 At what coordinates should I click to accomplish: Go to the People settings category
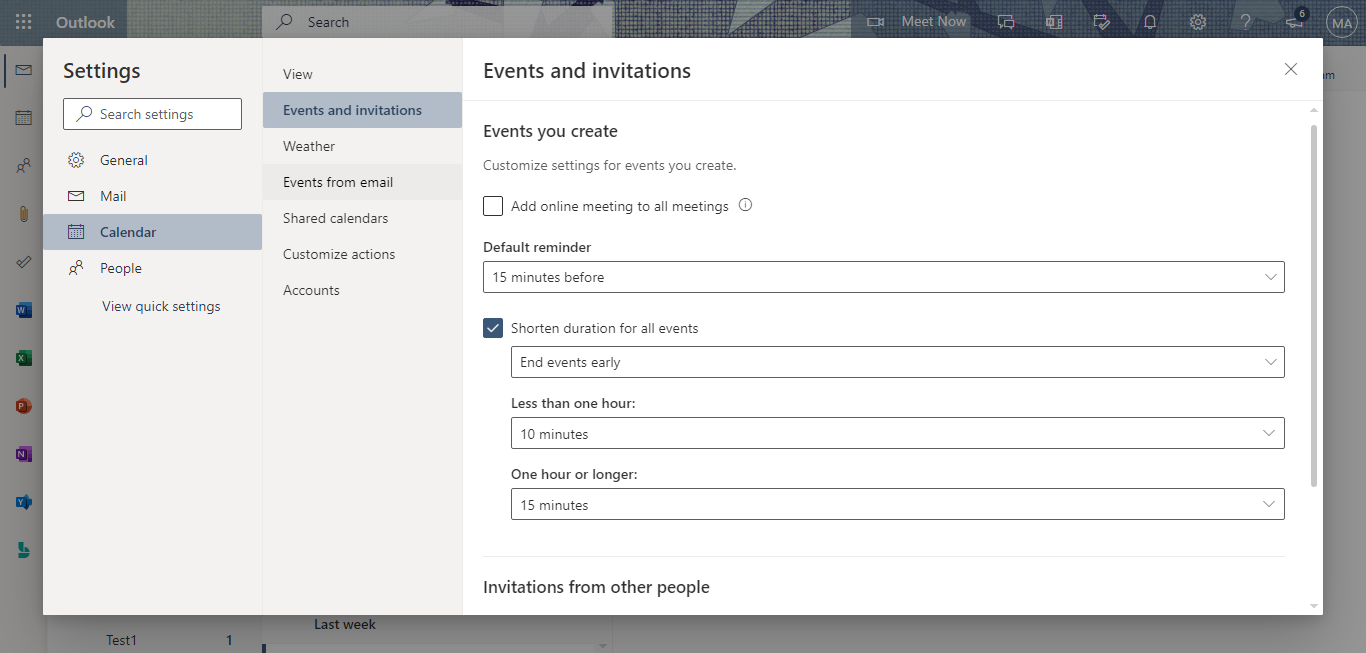click(120, 267)
